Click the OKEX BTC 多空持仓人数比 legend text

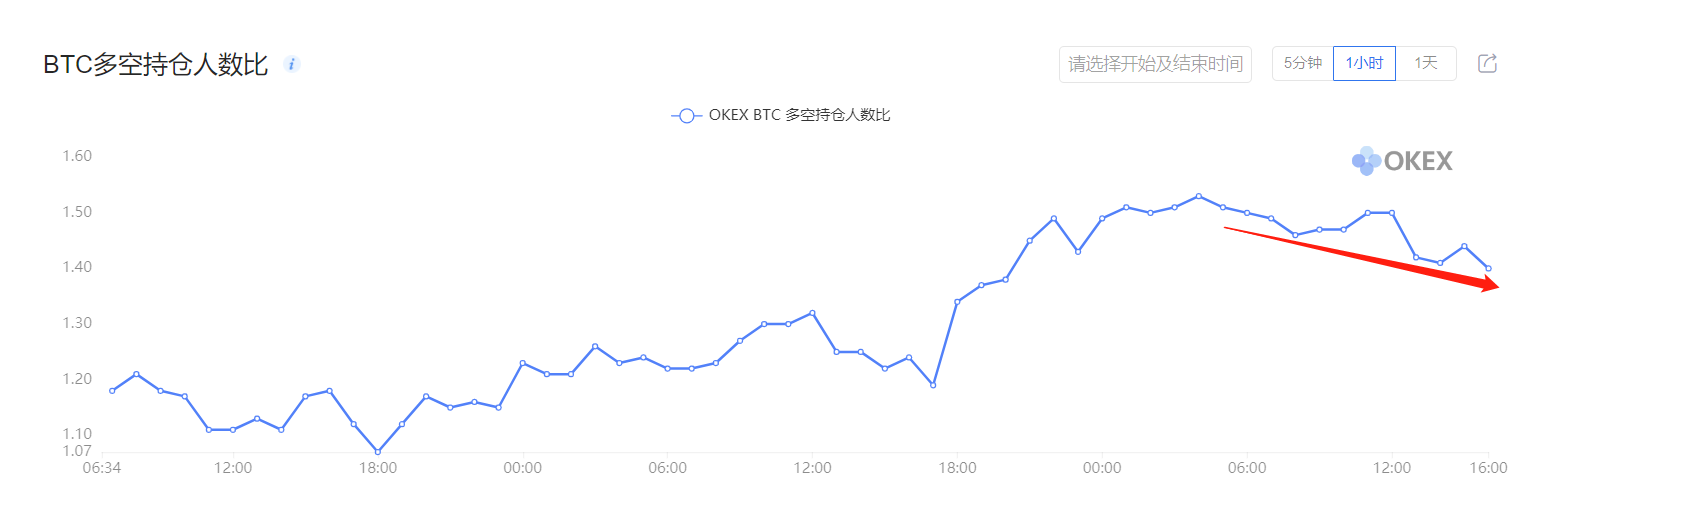pos(799,115)
